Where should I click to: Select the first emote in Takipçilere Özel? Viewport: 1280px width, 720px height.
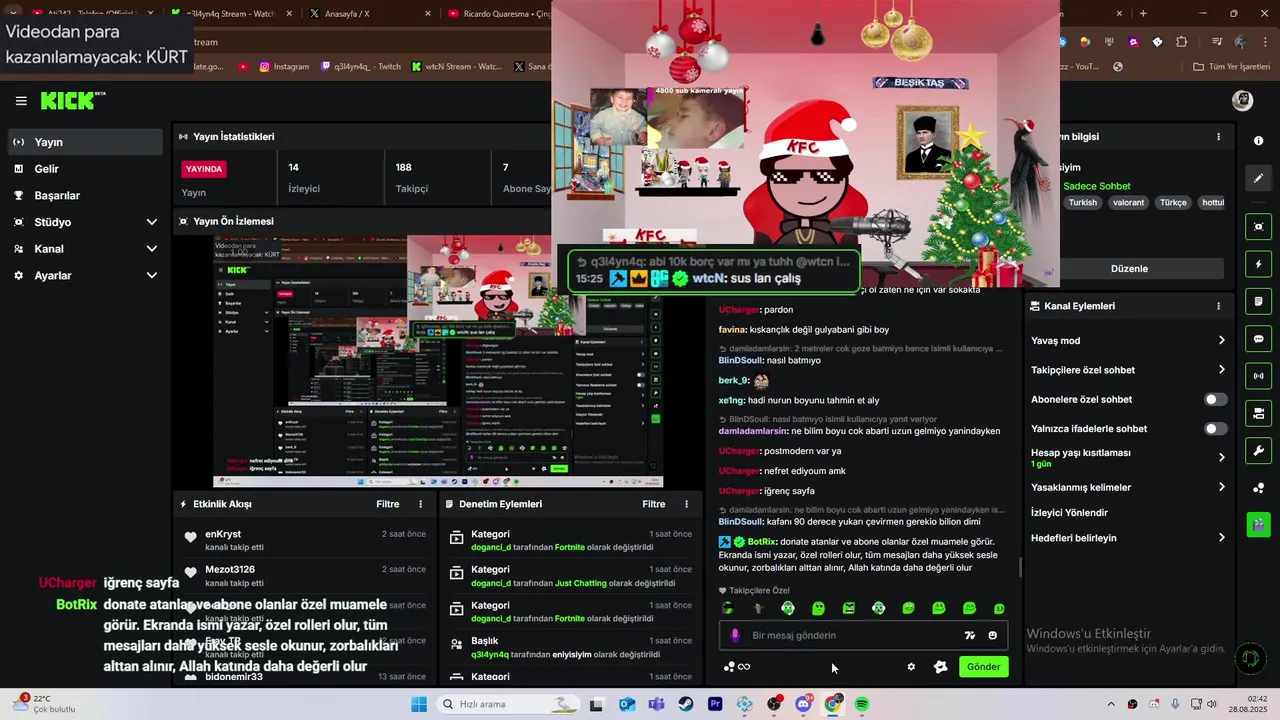tap(728, 608)
